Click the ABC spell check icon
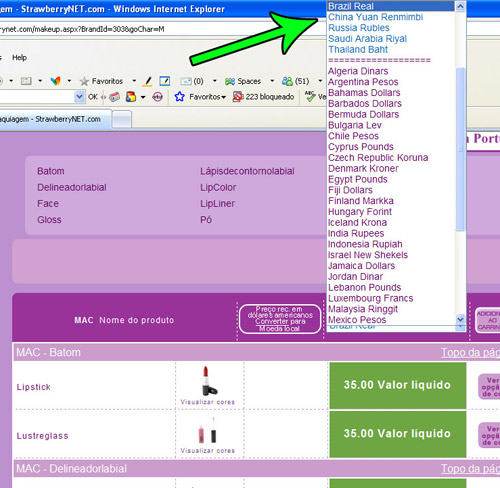Screen dimensions: 500x488 click(x=310, y=97)
